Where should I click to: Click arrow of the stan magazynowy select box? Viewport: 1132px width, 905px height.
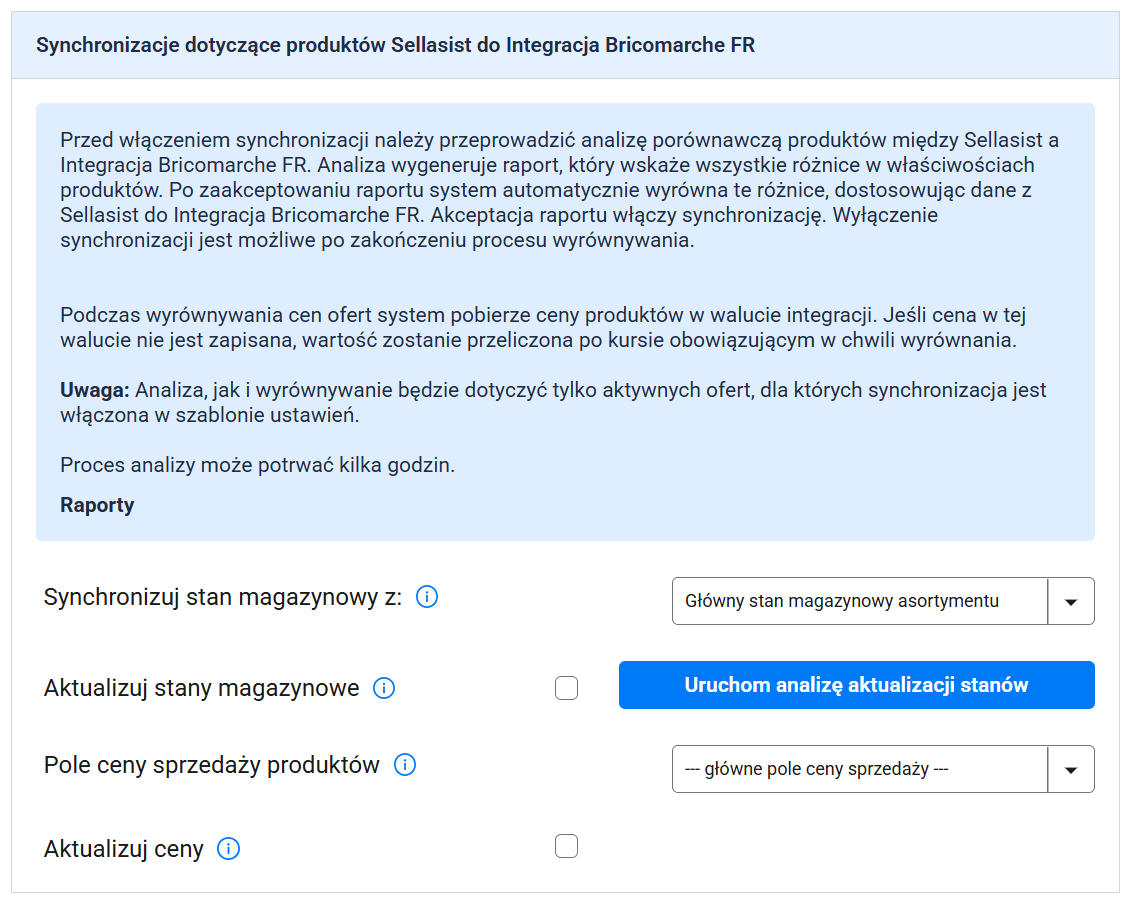1071,601
